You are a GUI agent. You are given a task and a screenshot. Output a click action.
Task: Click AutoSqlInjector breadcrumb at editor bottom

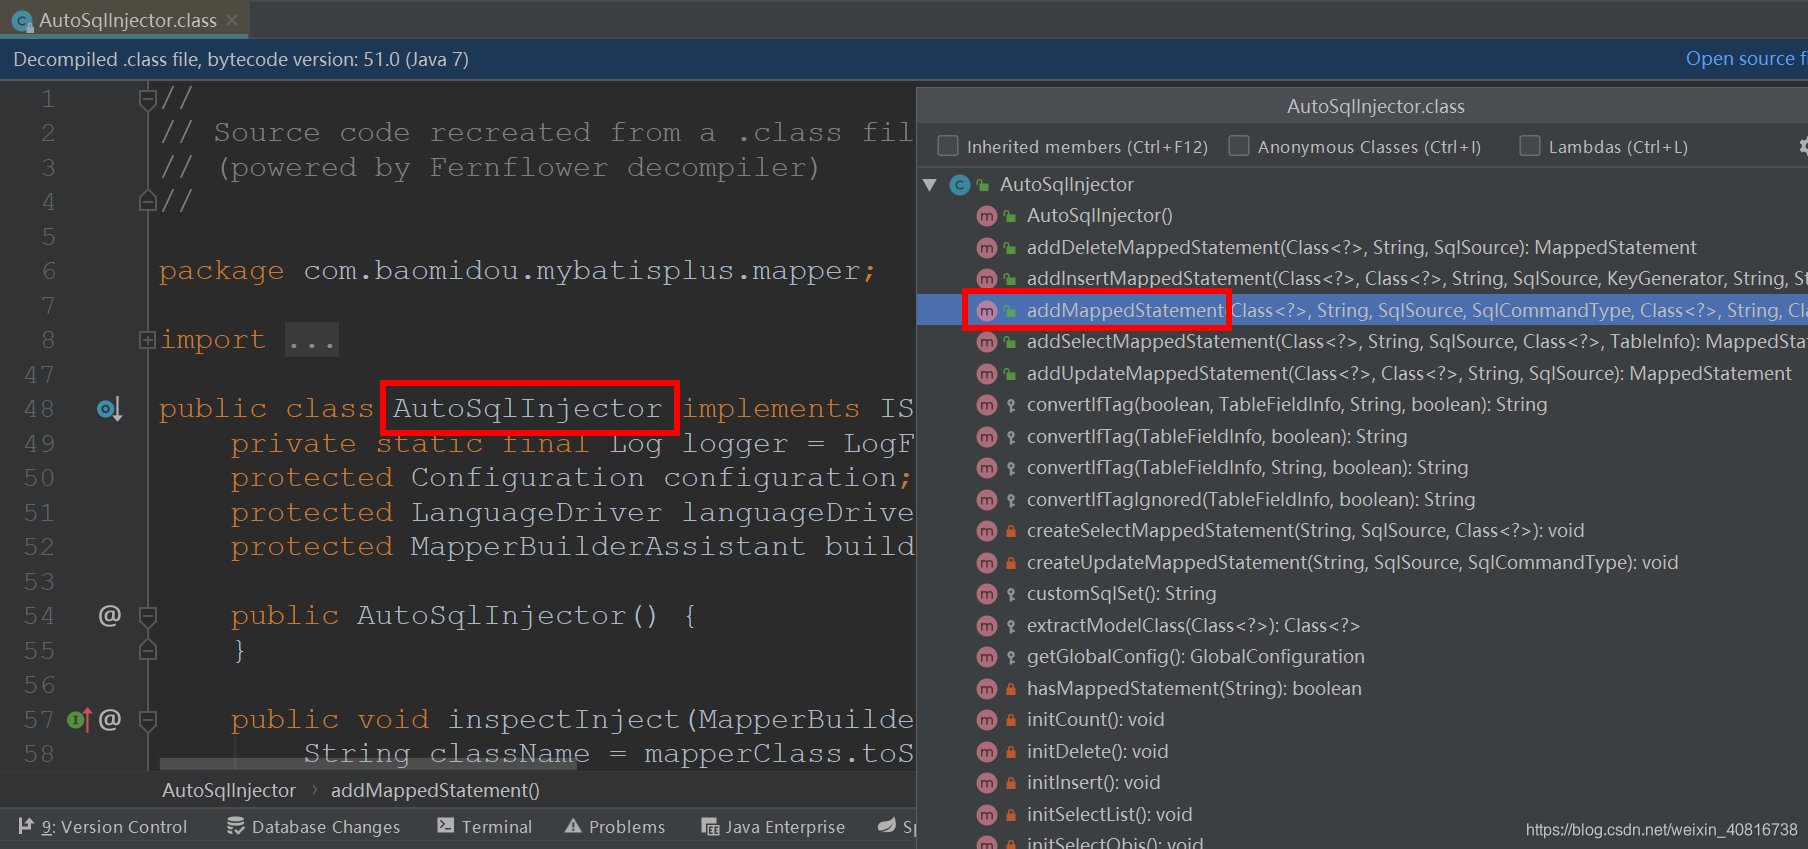[x=229, y=790]
